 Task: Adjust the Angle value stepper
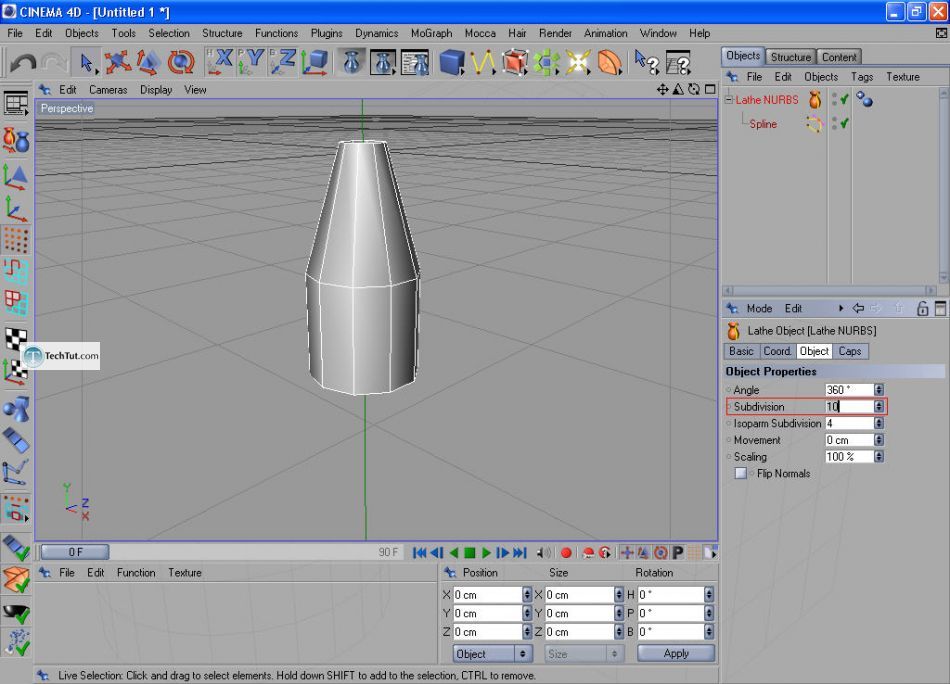pos(879,390)
